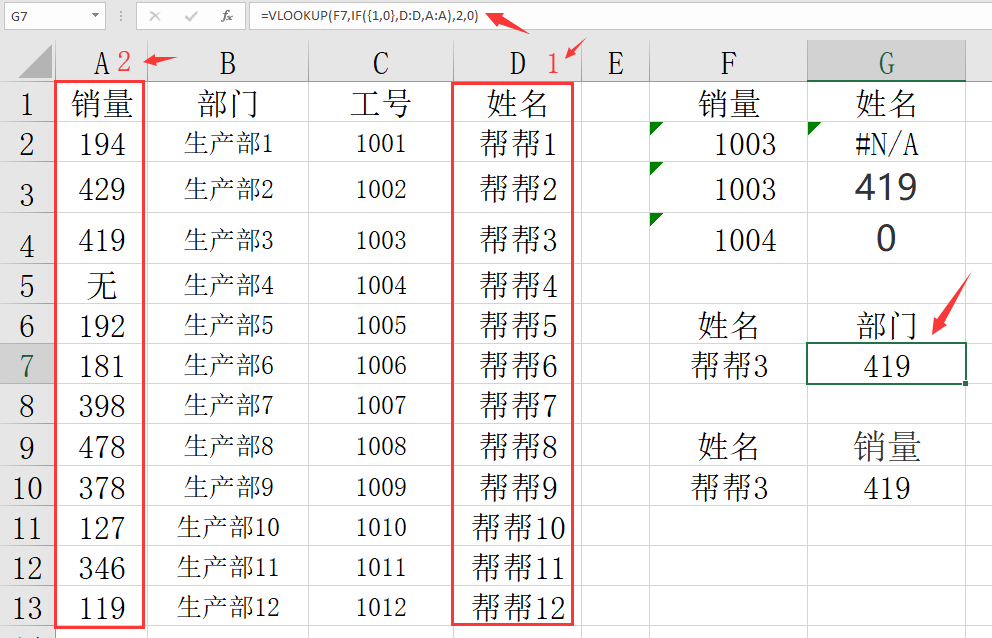992x638 pixels.
Task: Click cell 帮帮6
Action: pos(518,365)
